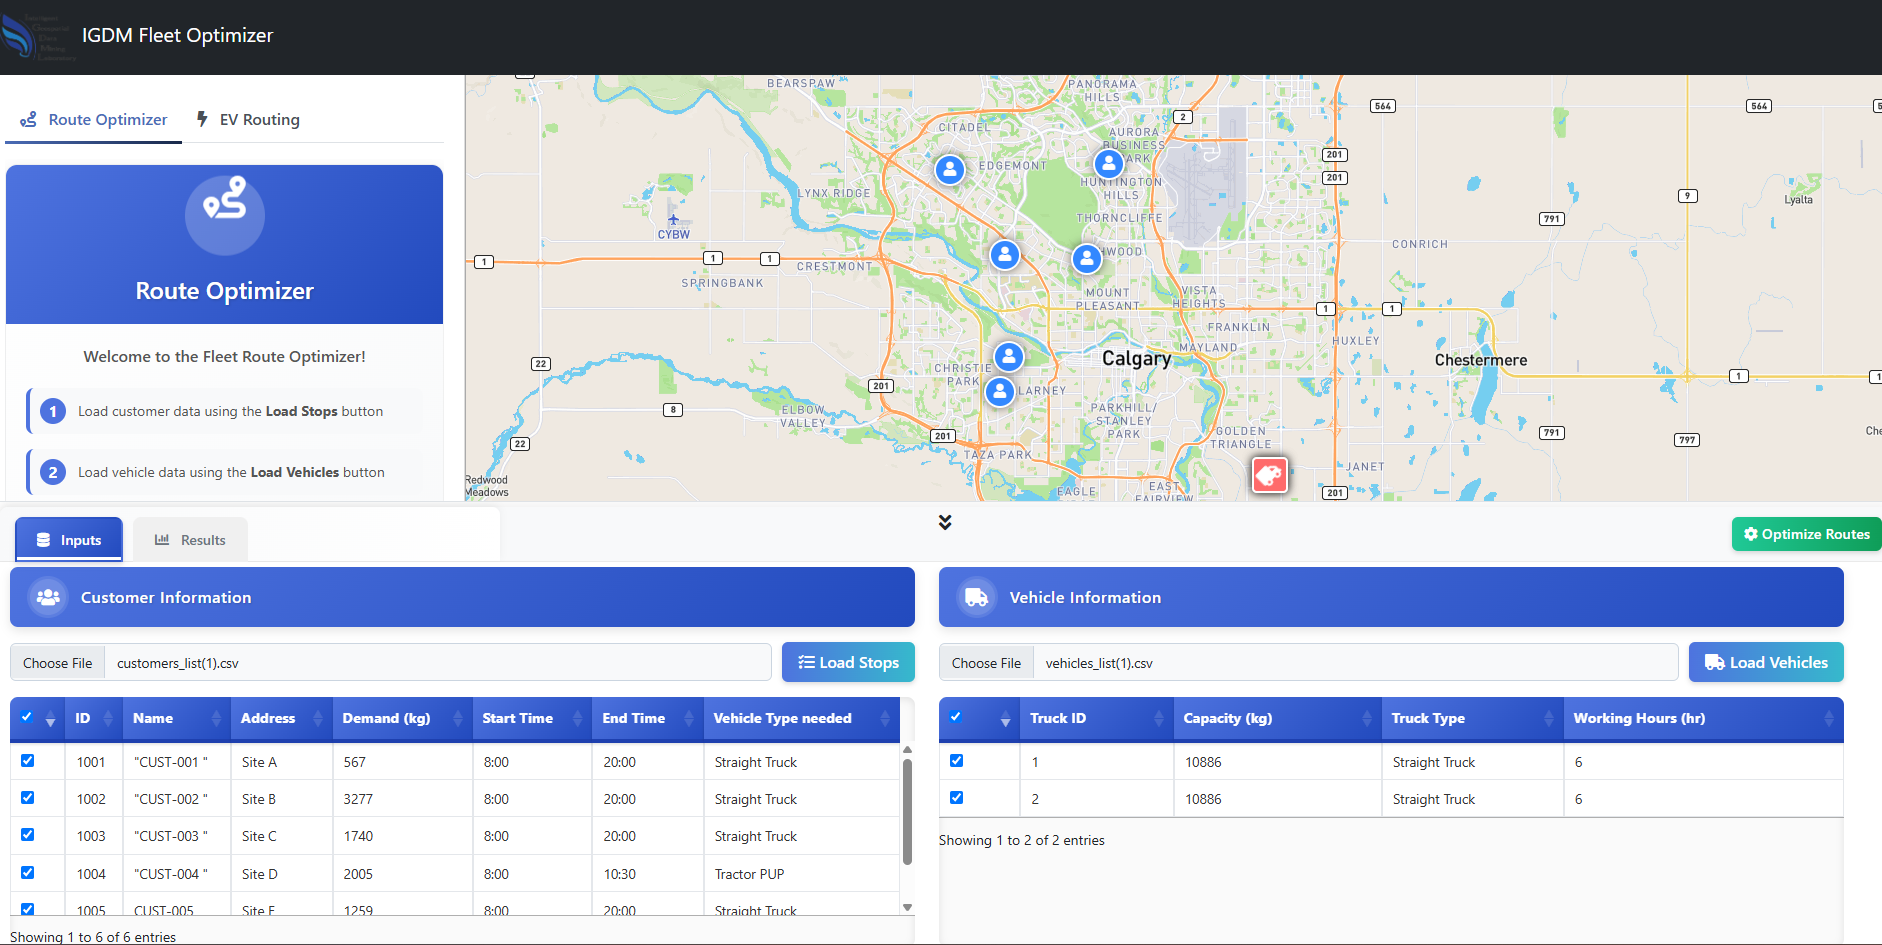Click scroll-down arrow of customer table
Image resolution: width=1882 pixels, height=945 pixels.
coord(907,907)
